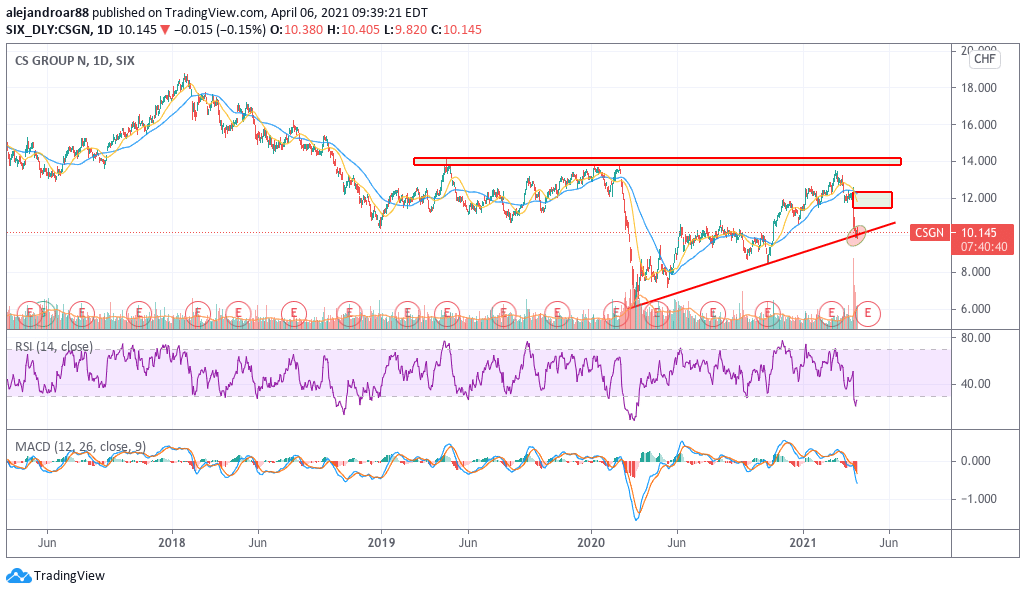Click the open price O:10.380

(297, 29)
